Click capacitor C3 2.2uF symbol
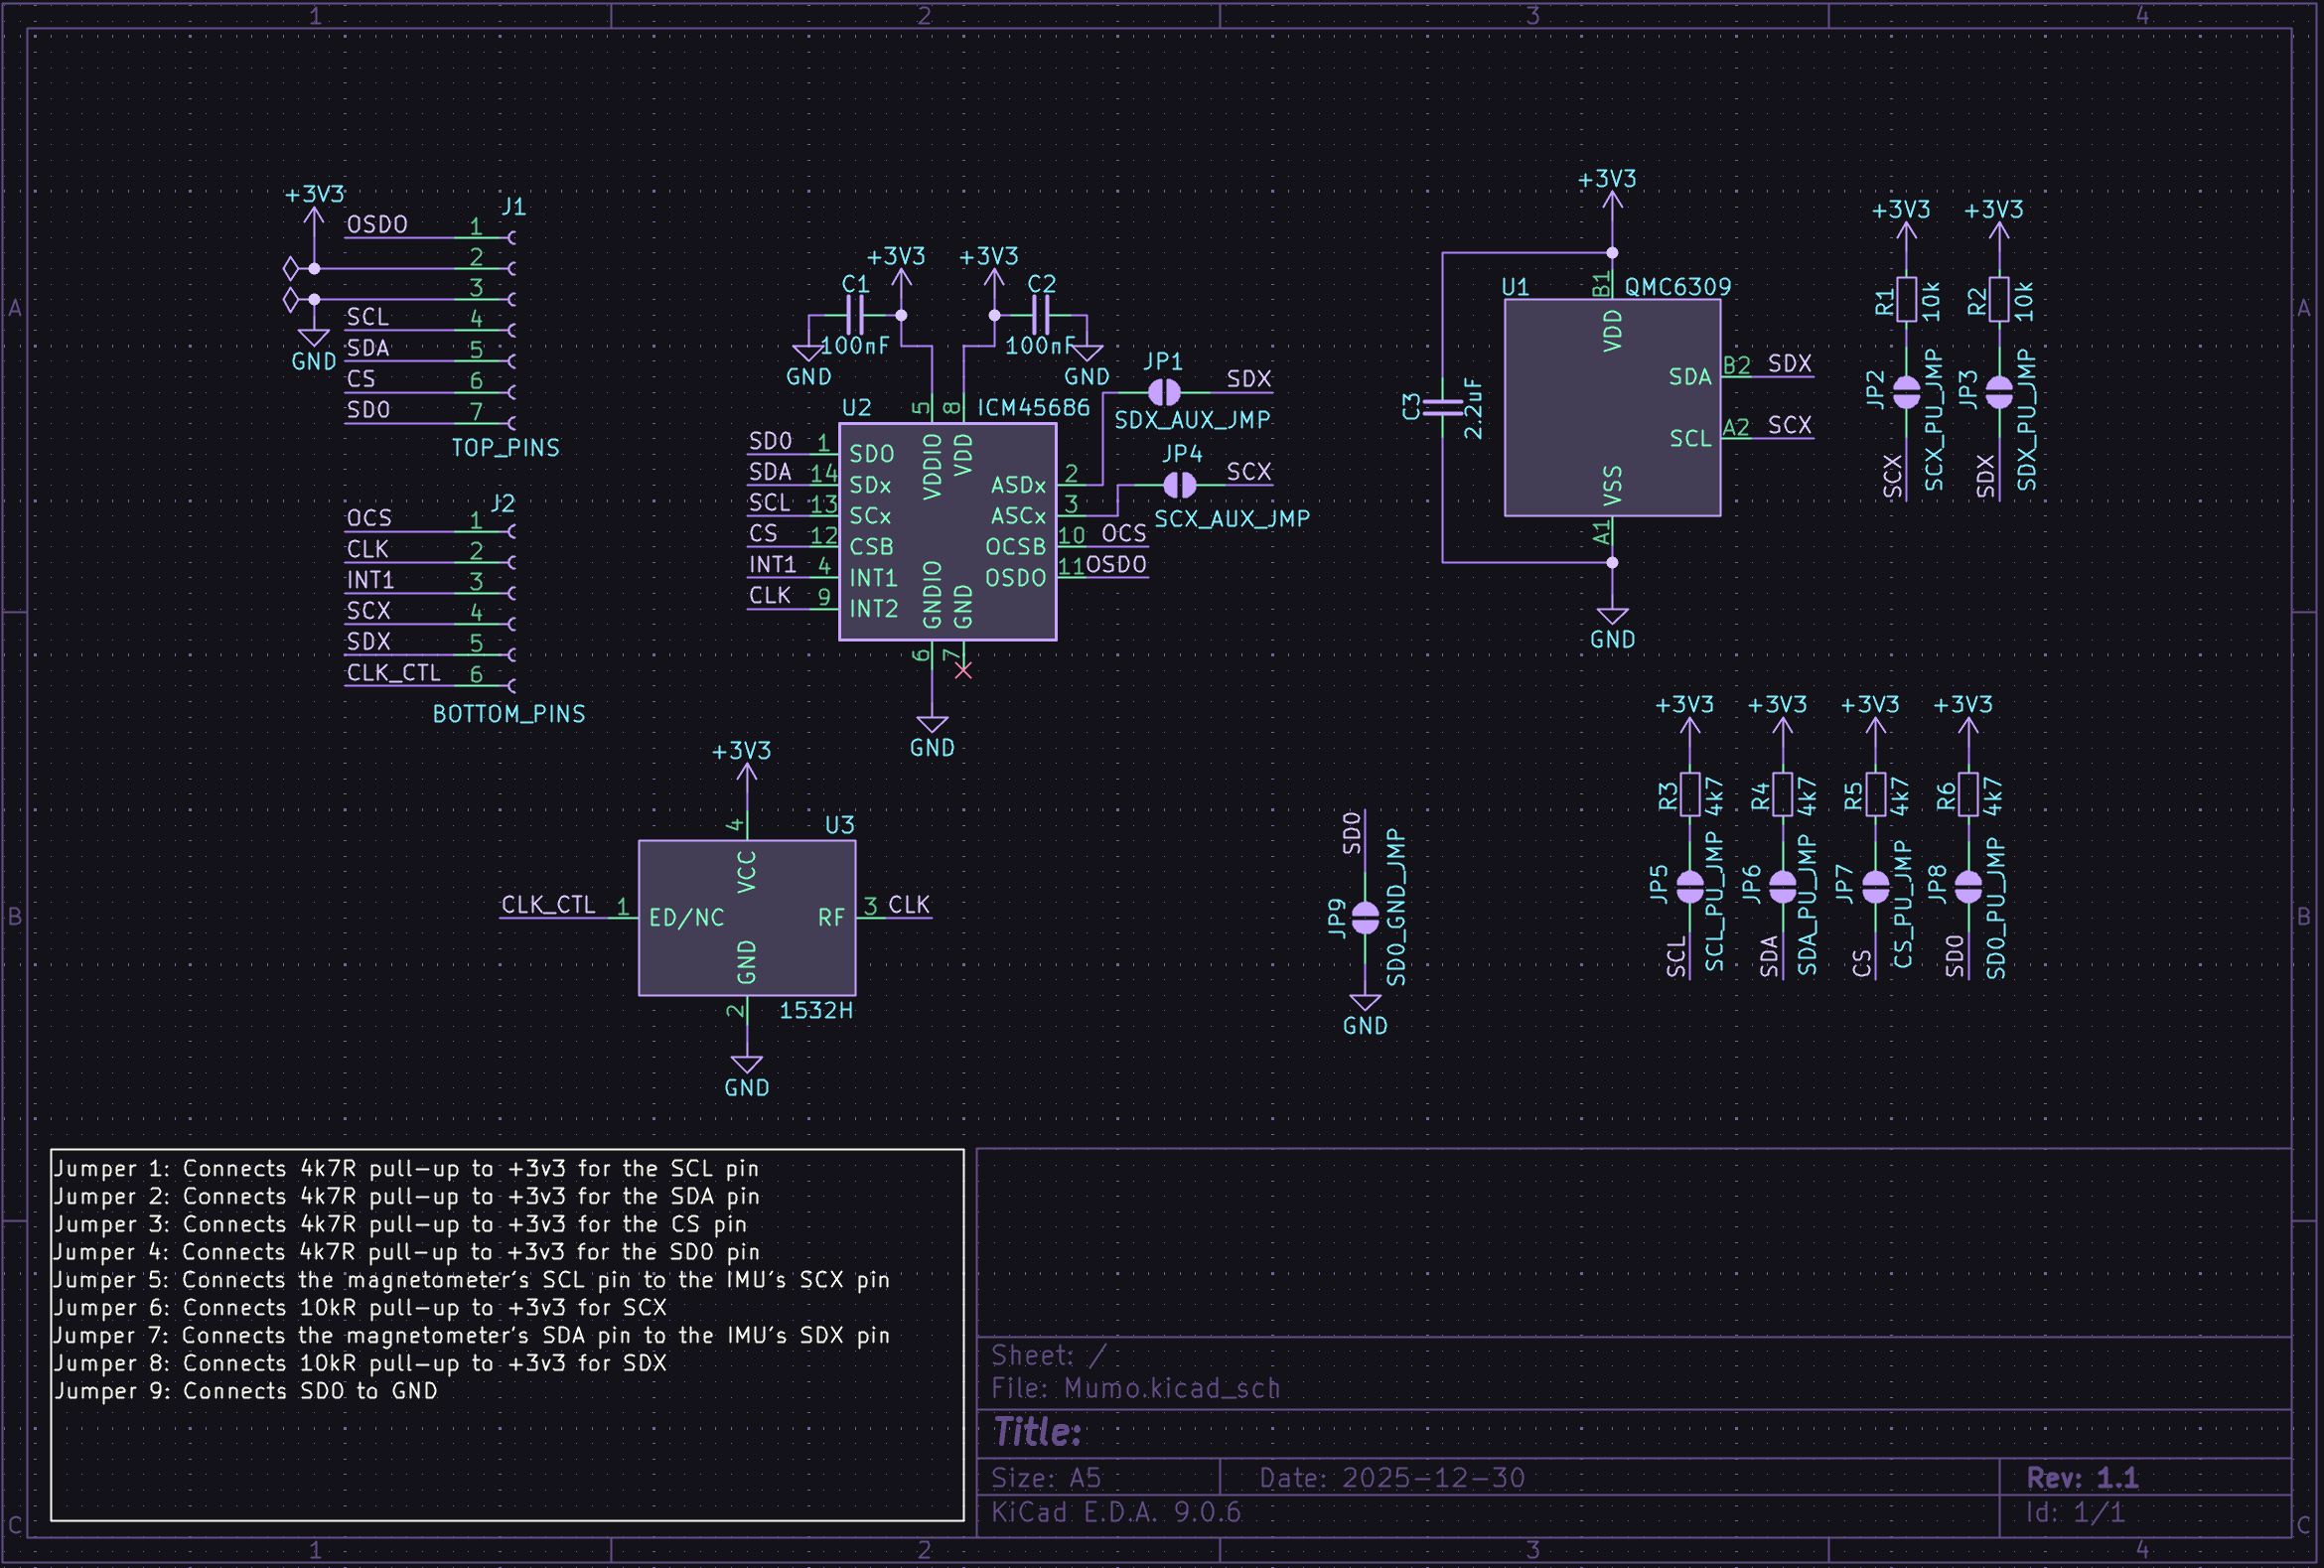Screen dimensions: 2324x1568 pos(1442,406)
